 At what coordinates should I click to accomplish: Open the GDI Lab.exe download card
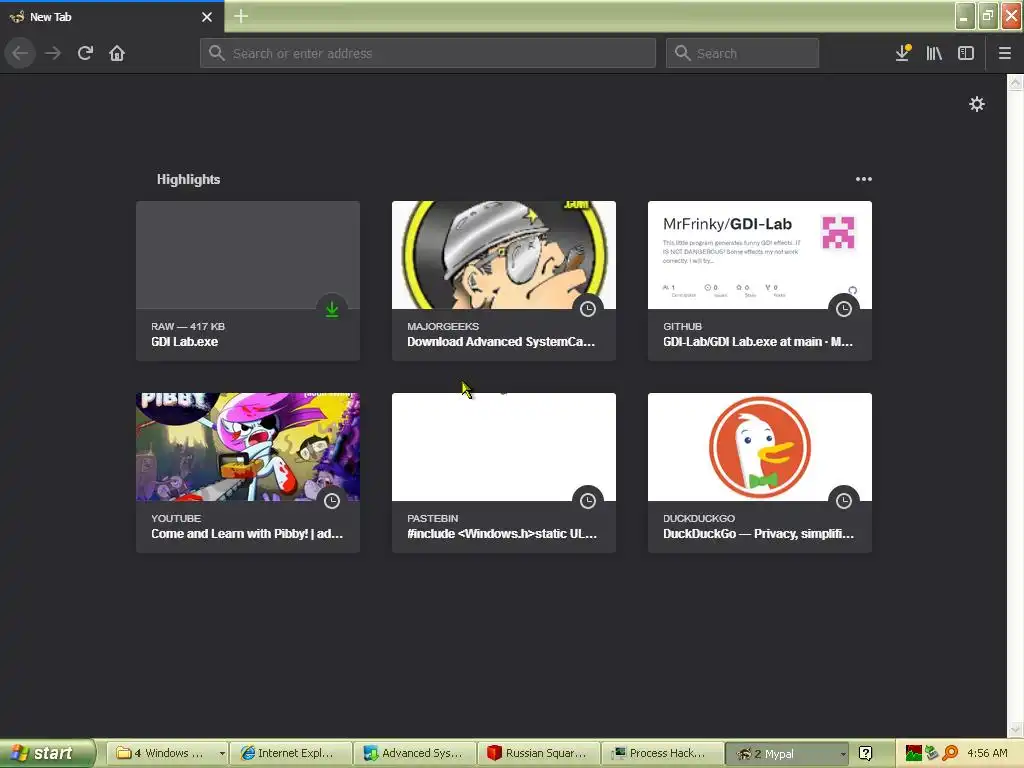pos(248,281)
